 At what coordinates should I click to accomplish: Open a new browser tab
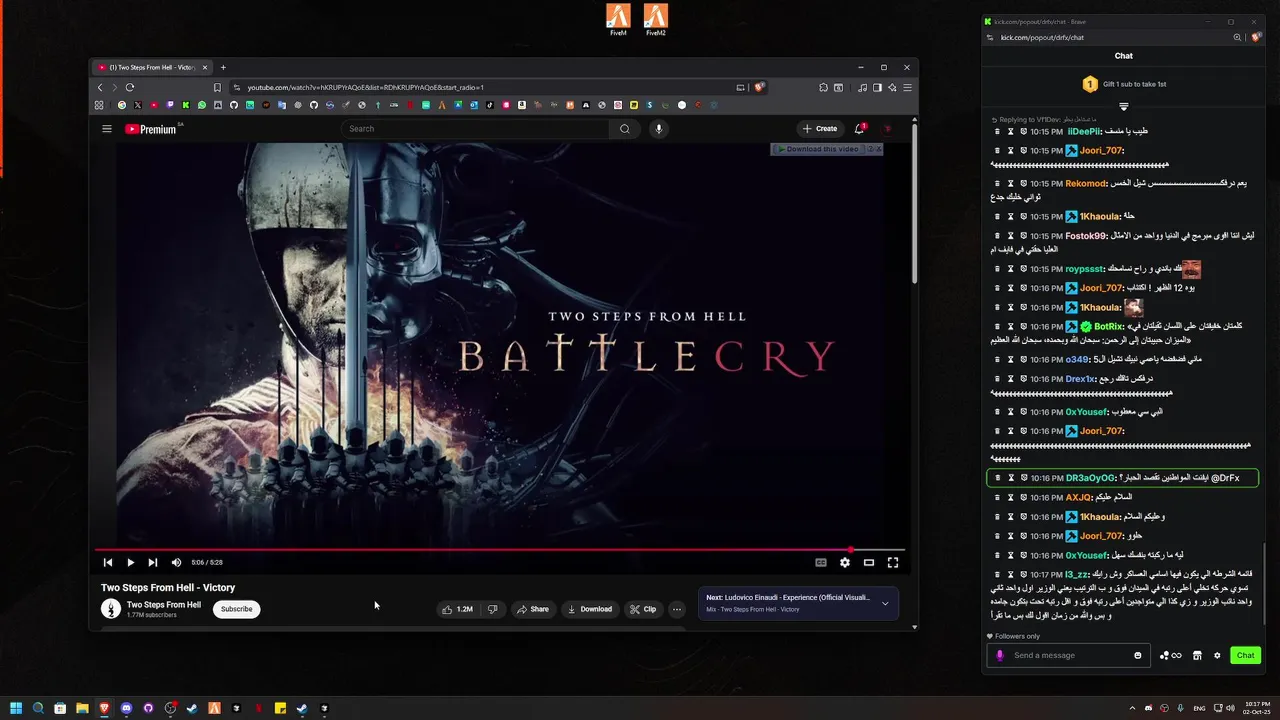[x=223, y=67]
